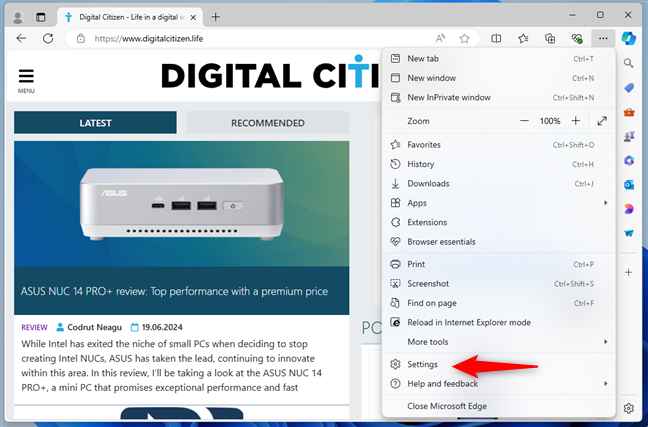This screenshot has width=648, height=427.
Task: Open Downloads from the menu
Action: coord(498,184)
